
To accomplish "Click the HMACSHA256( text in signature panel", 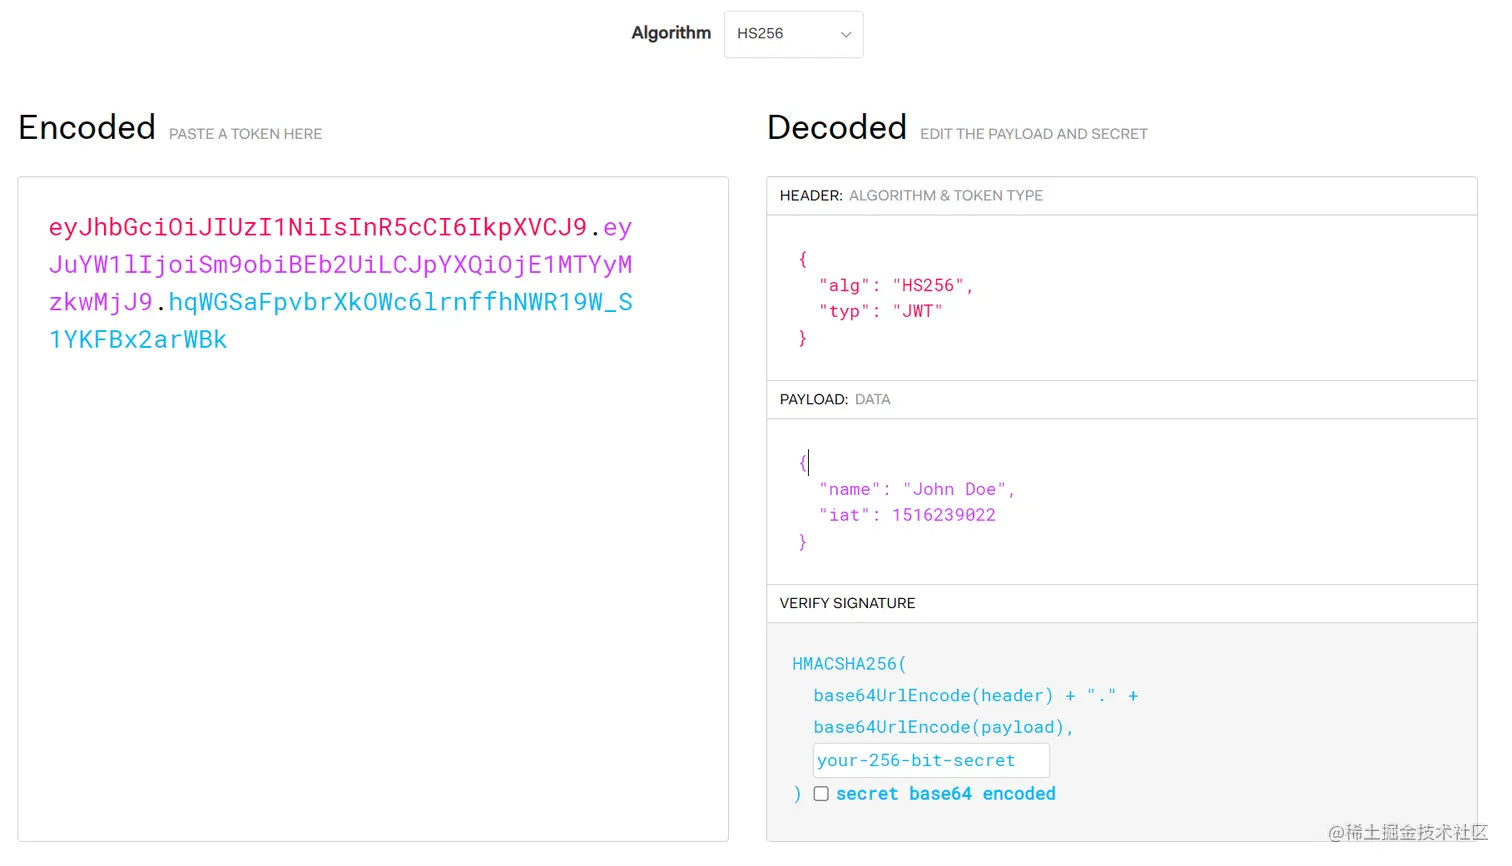I will point(849,664).
